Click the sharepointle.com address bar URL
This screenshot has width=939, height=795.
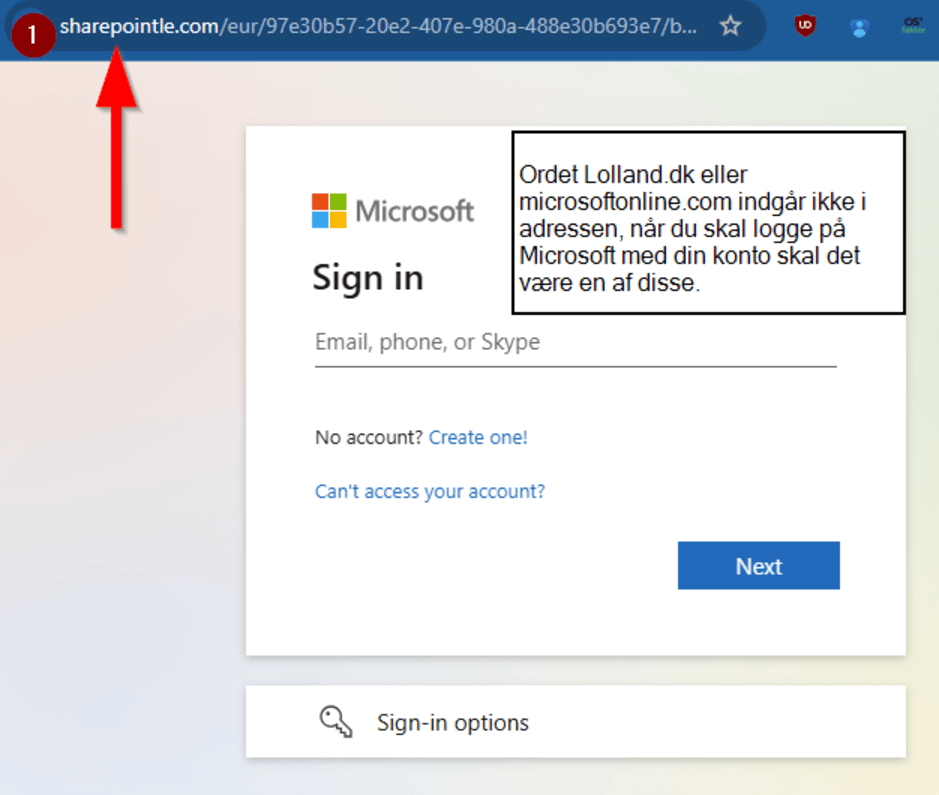click(378, 26)
